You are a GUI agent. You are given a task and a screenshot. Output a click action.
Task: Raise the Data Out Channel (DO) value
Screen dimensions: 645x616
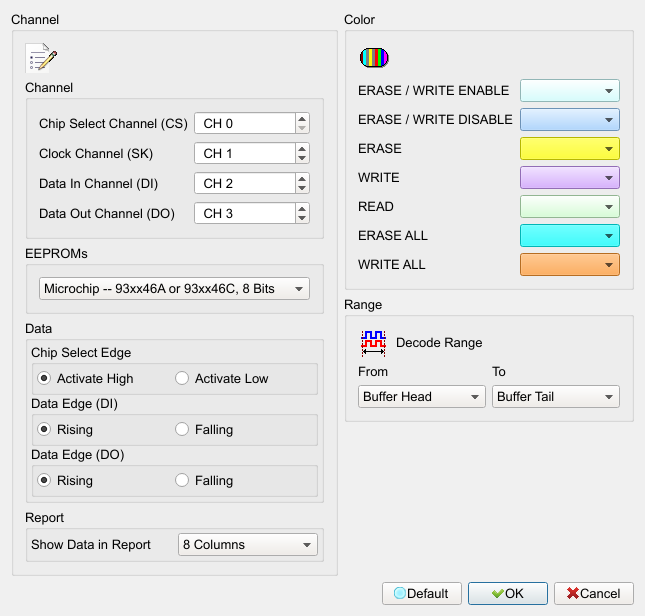coord(302,209)
